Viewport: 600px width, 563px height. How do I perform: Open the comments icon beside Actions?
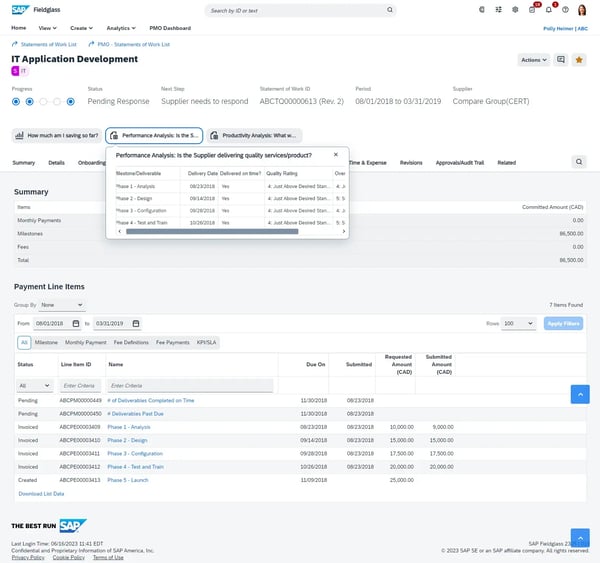point(561,60)
